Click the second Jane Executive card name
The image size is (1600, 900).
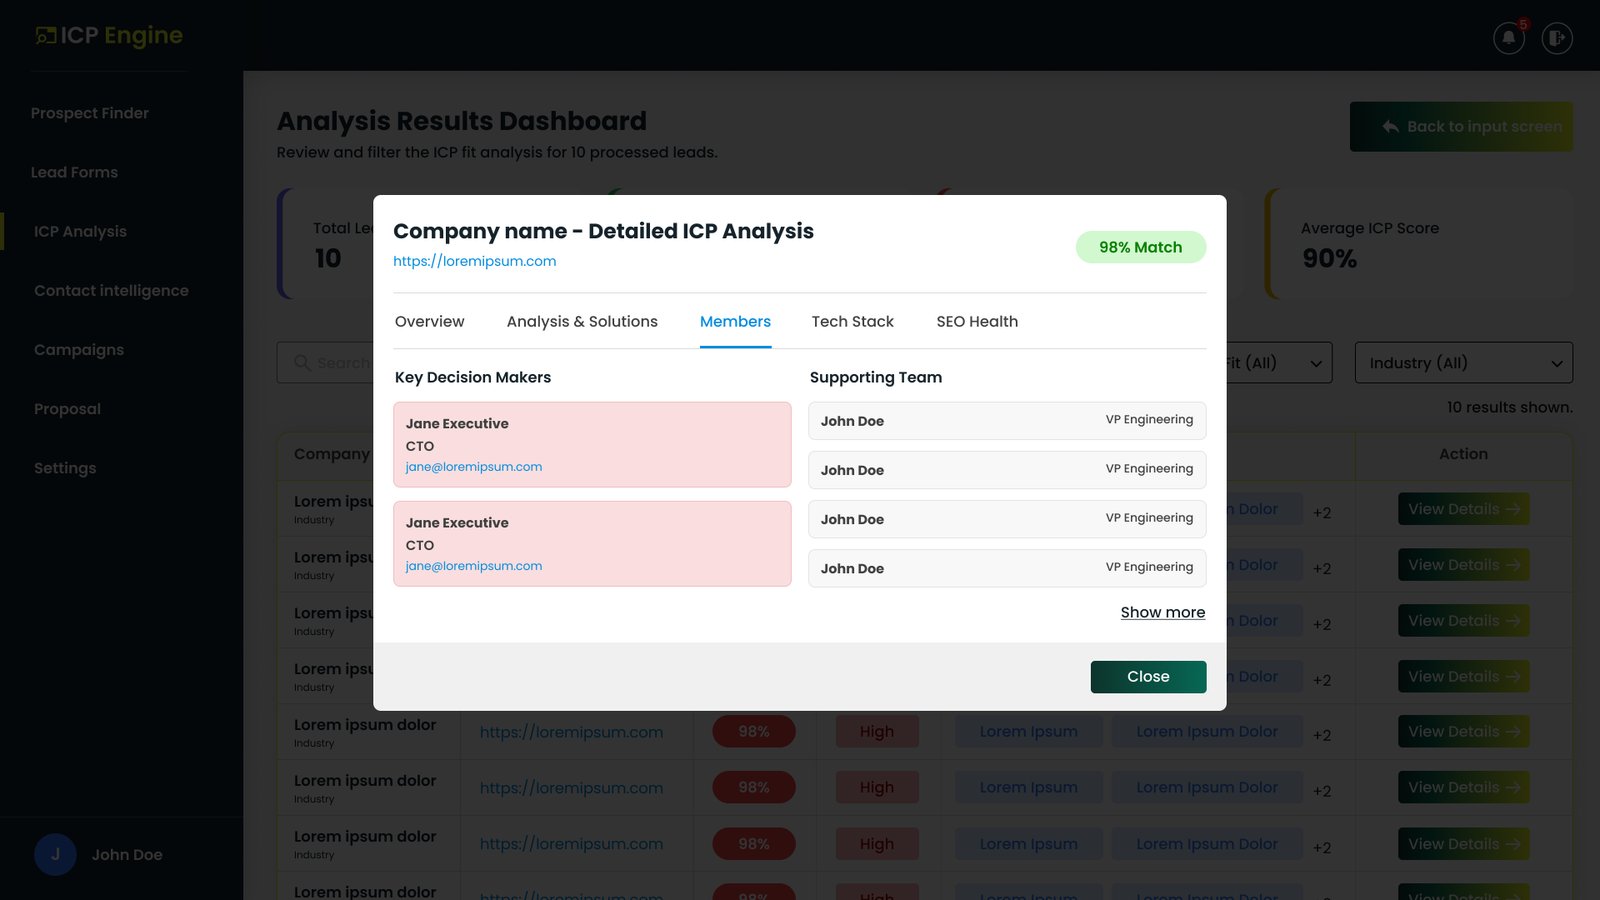coord(457,523)
